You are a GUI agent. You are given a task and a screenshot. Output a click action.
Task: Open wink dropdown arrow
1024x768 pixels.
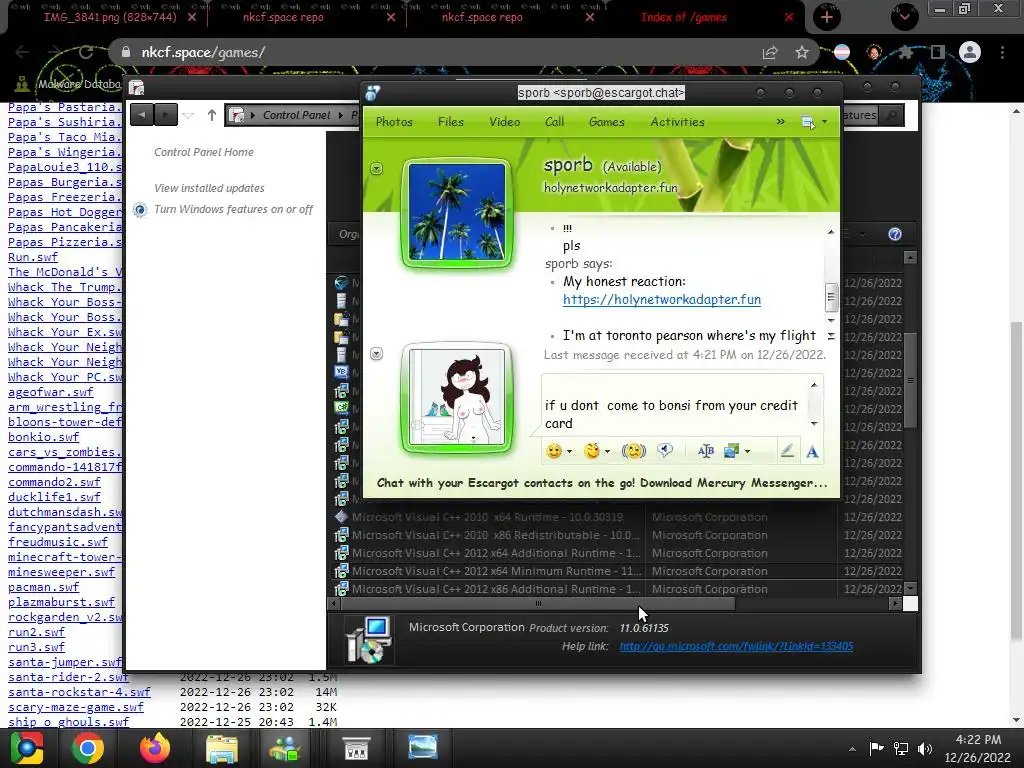click(607, 451)
